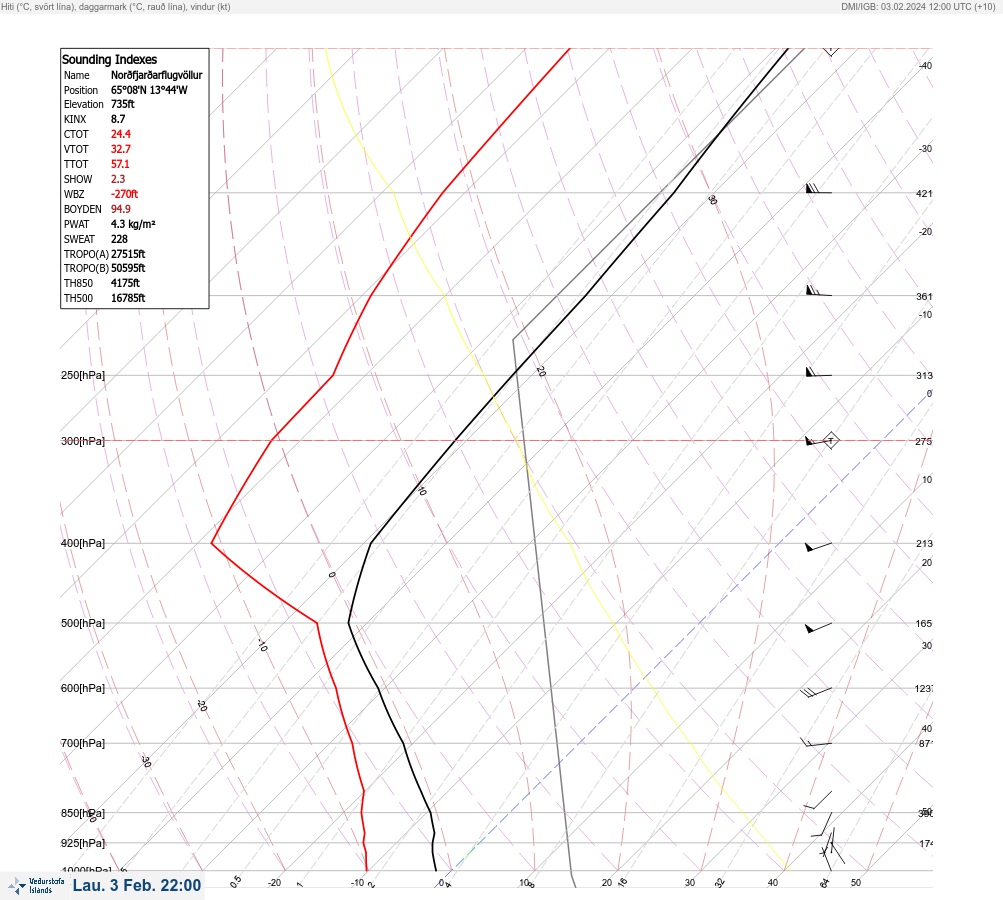Click the elevation value 735ft
The height and width of the screenshot is (900, 1003).
(123, 104)
